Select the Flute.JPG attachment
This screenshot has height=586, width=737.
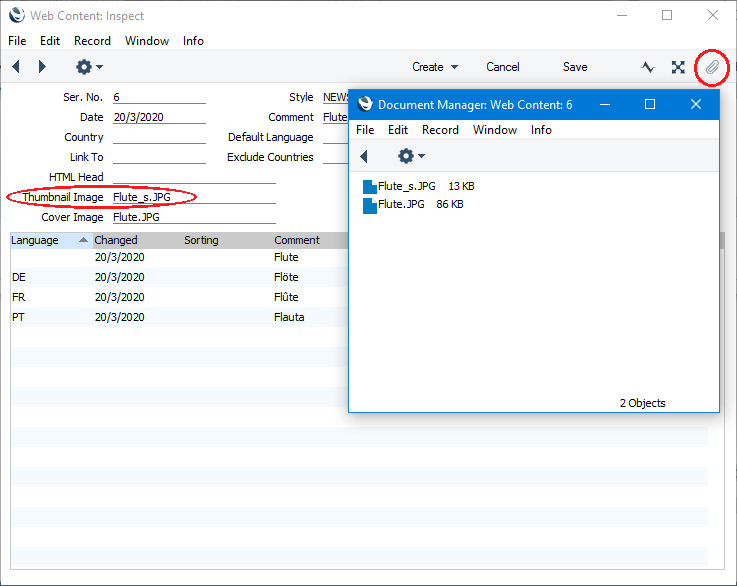tap(400, 204)
